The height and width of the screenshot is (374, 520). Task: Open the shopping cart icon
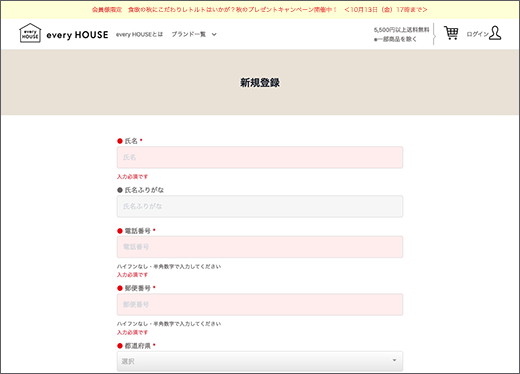point(451,33)
